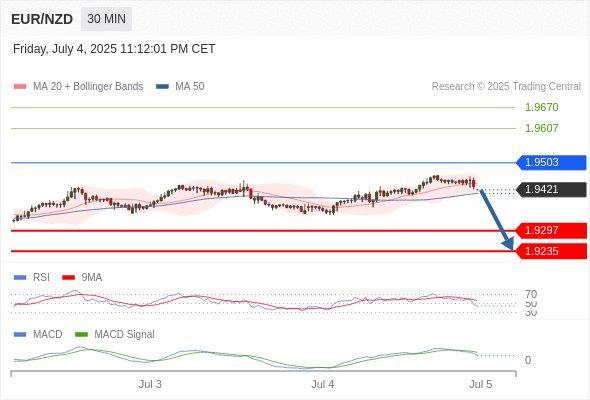Click the MA 20 + Bollinger Bands swatch

tap(20, 87)
